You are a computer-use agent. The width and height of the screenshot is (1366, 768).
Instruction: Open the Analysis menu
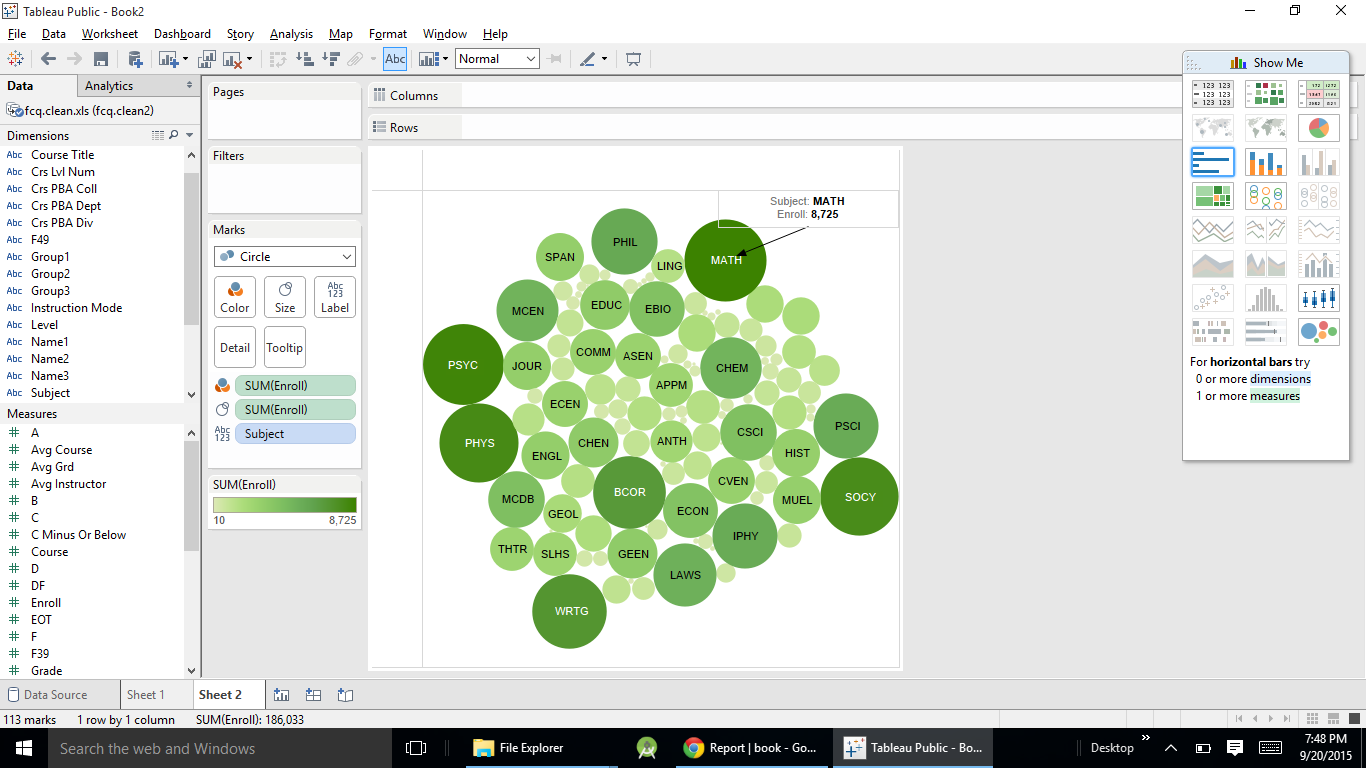click(291, 34)
